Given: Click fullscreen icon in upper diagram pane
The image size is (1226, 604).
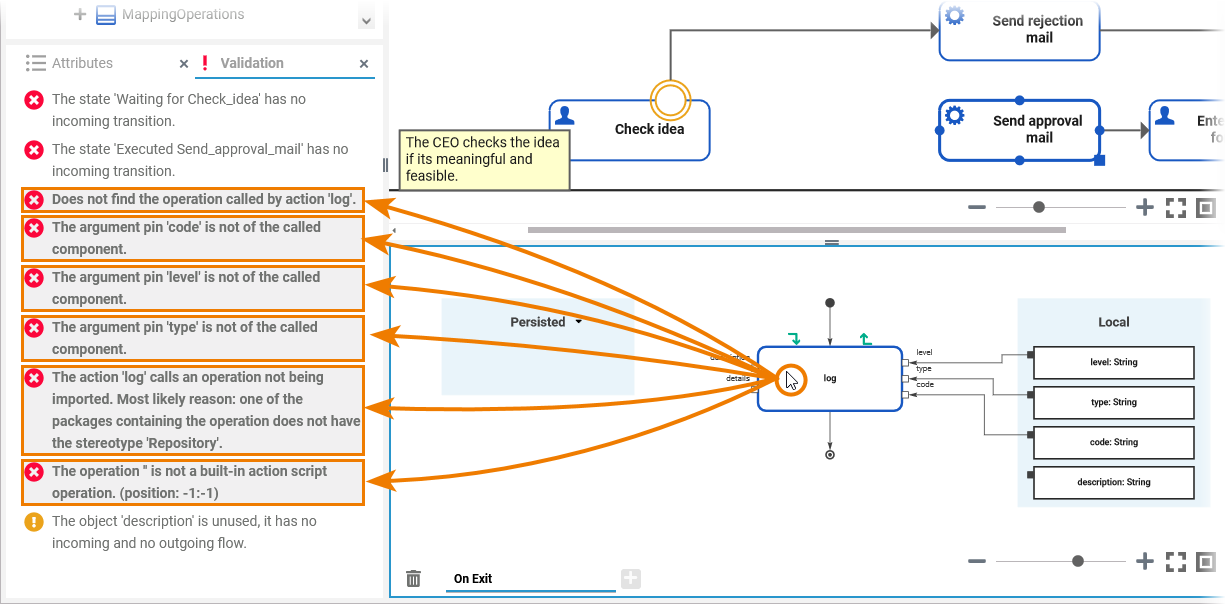Looking at the screenshot, I should [1176, 207].
